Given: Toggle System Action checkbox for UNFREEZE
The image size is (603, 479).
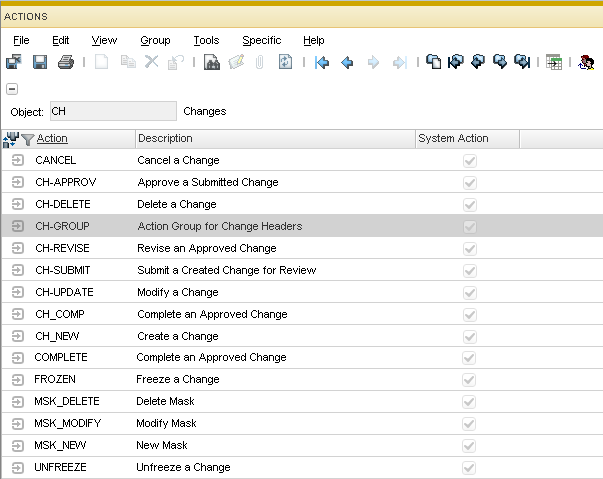Looking at the screenshot, I should coord(469,468).
